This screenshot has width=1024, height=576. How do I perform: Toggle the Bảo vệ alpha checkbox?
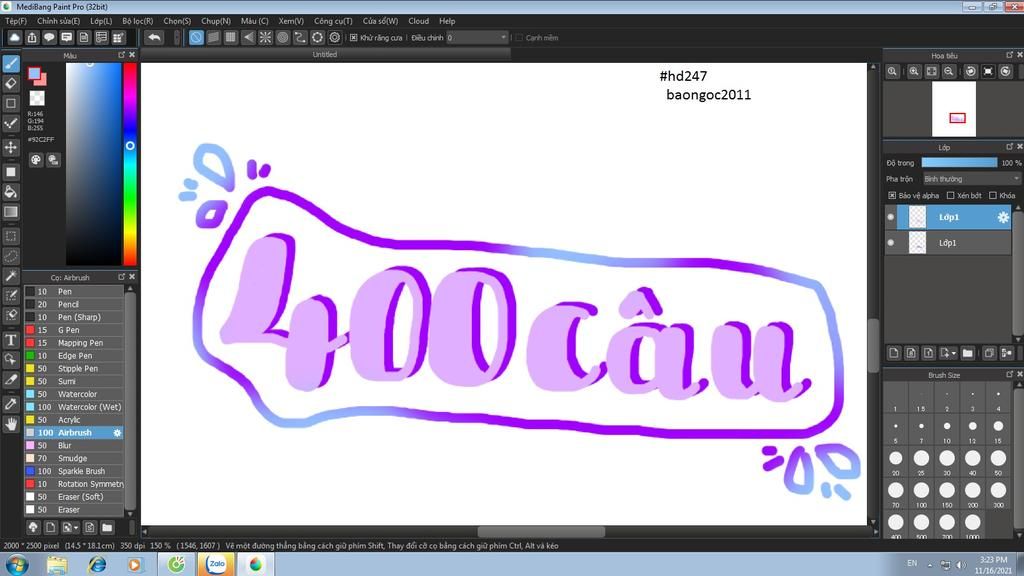pos(892,195)
